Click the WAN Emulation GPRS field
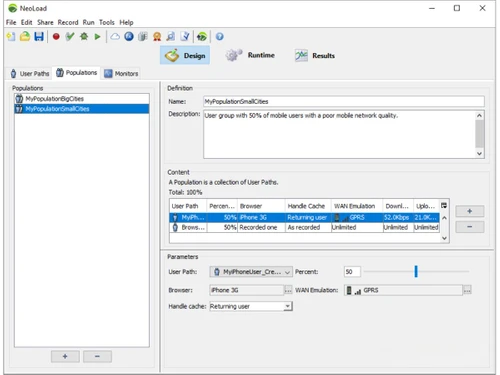 403,290
